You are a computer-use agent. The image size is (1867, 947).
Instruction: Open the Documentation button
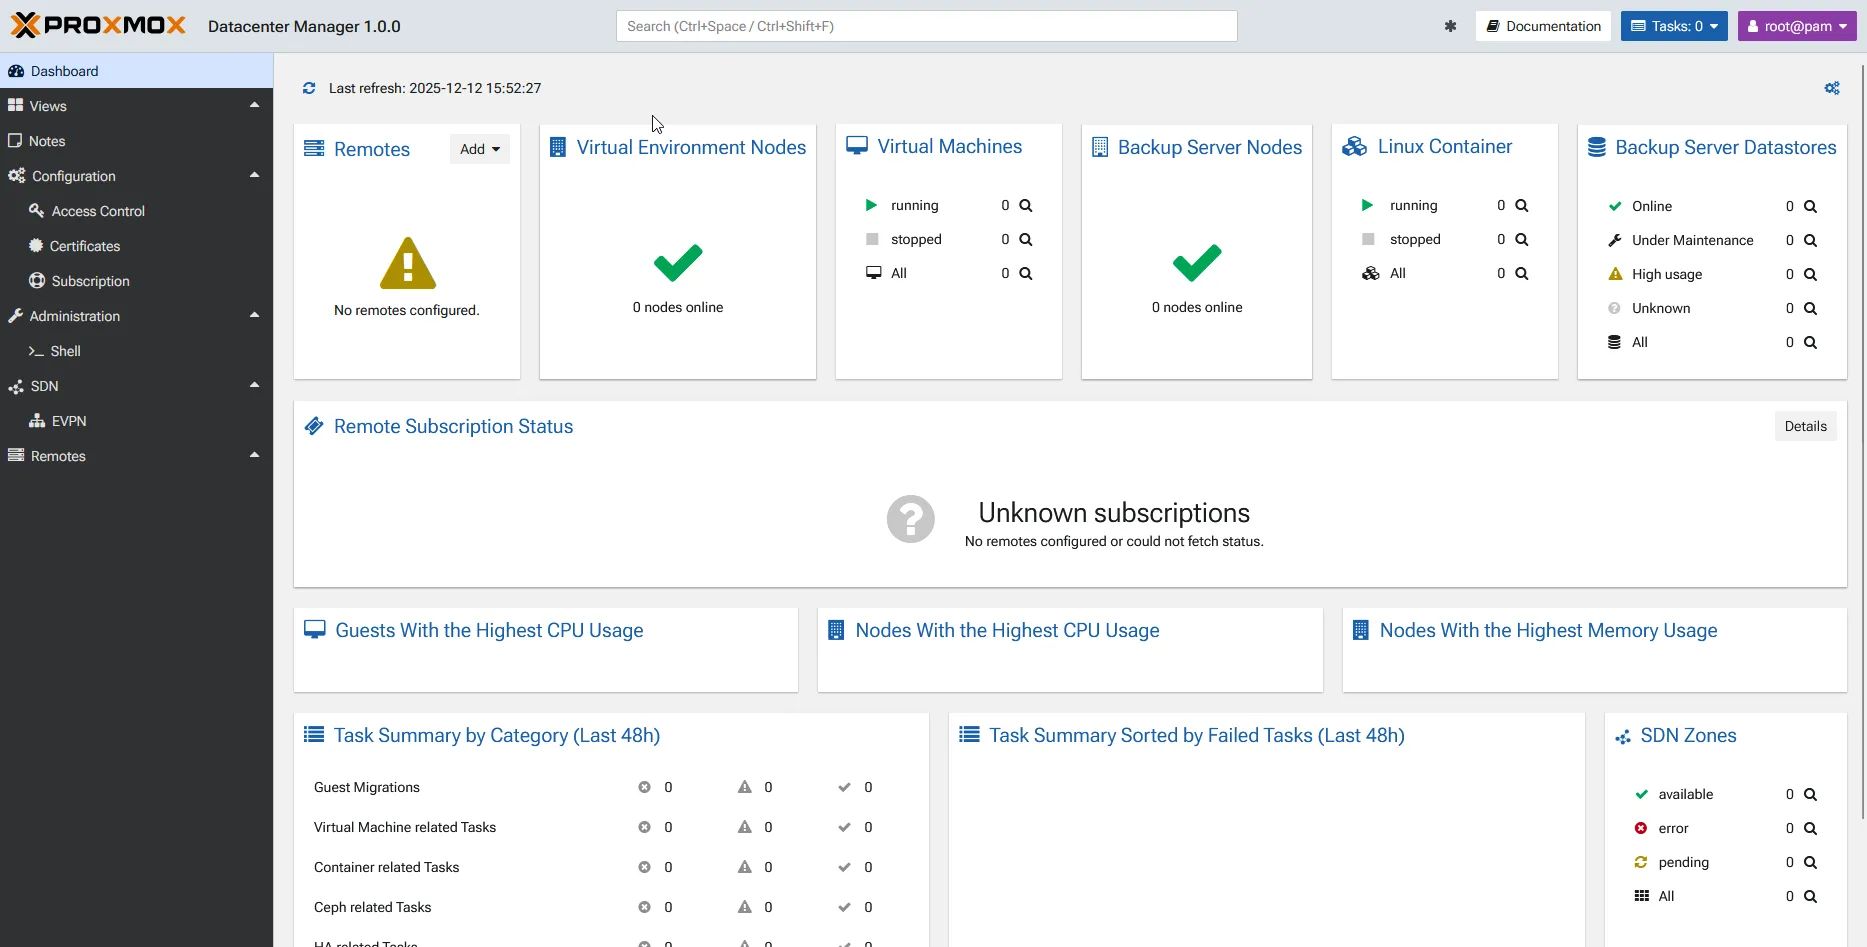pyautogui.click(x=1542, y=26)
